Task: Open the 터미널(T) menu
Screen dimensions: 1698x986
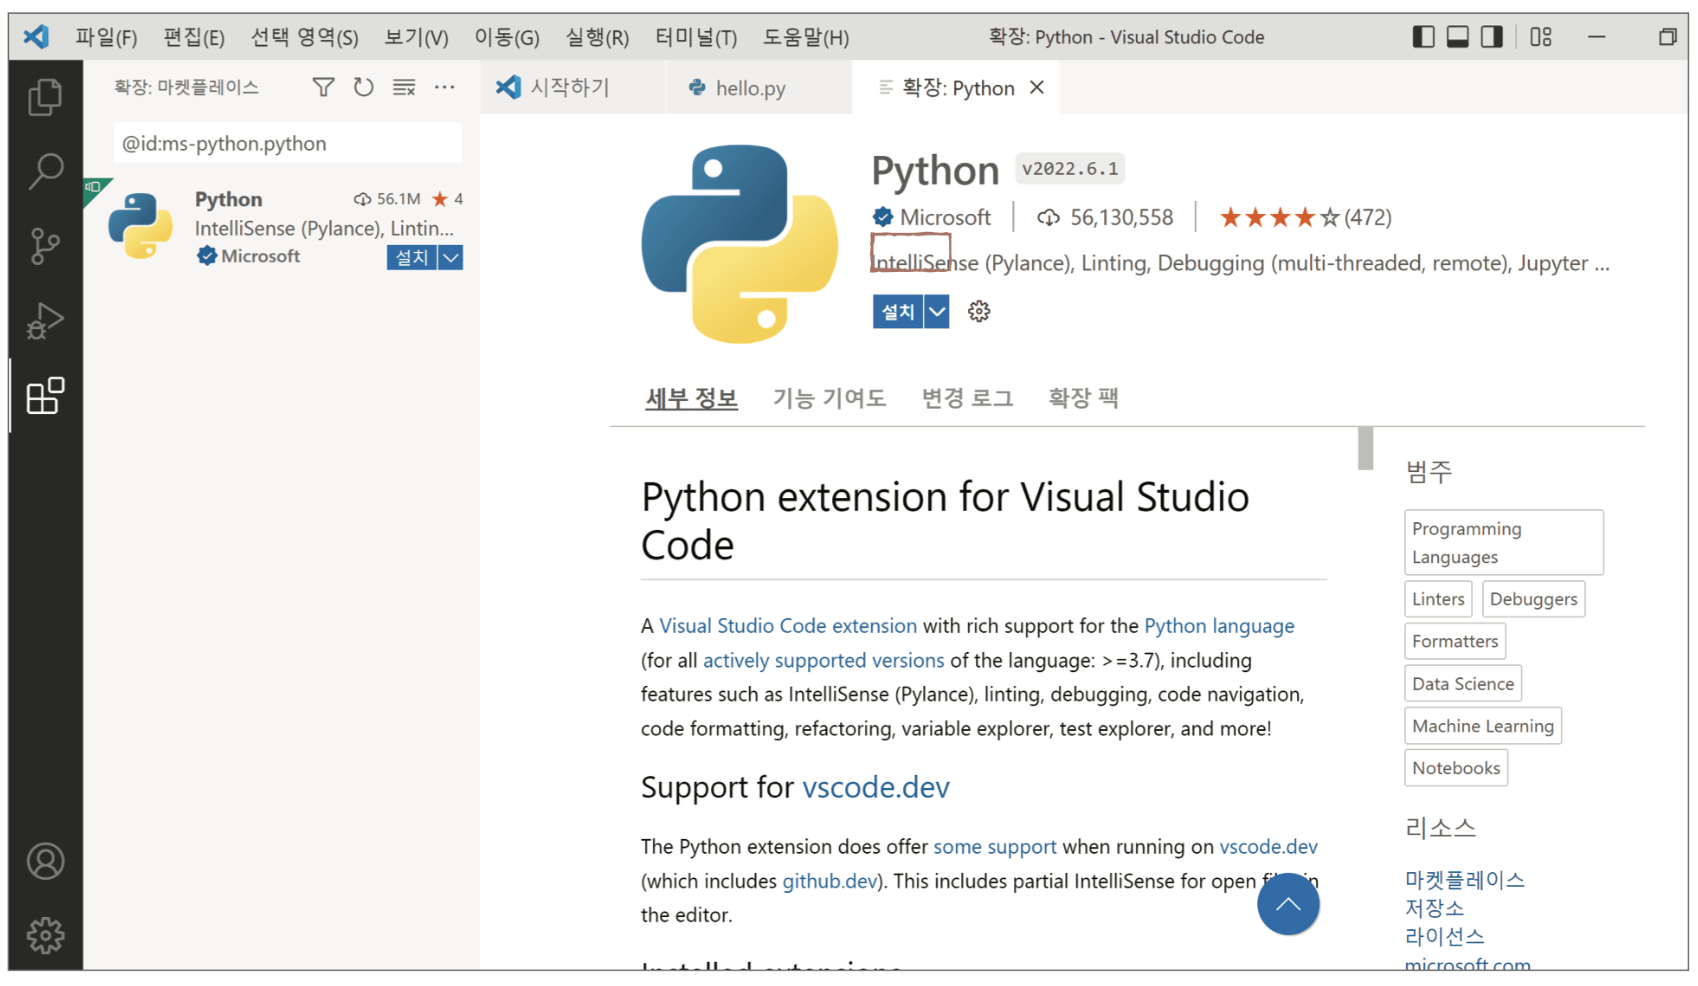Action: [x=696, y=38]
